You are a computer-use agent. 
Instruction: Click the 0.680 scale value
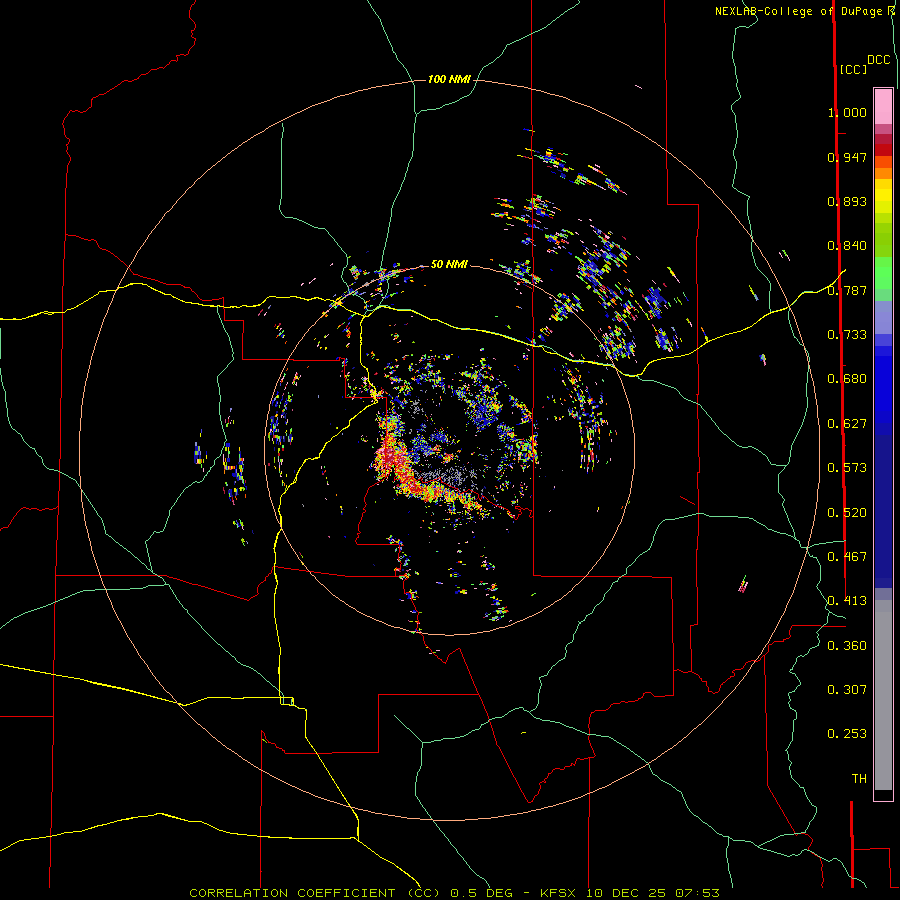click(847, 379)
